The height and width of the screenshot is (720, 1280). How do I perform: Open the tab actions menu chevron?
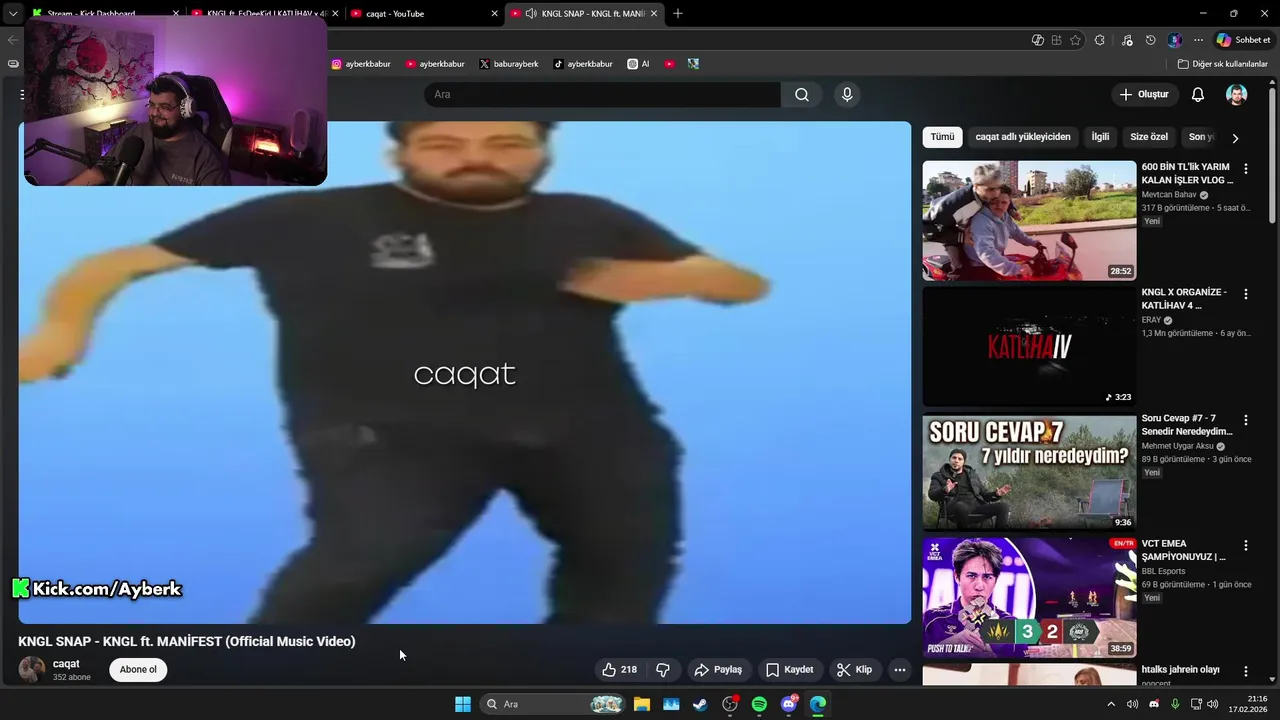[x=12, y=13]
